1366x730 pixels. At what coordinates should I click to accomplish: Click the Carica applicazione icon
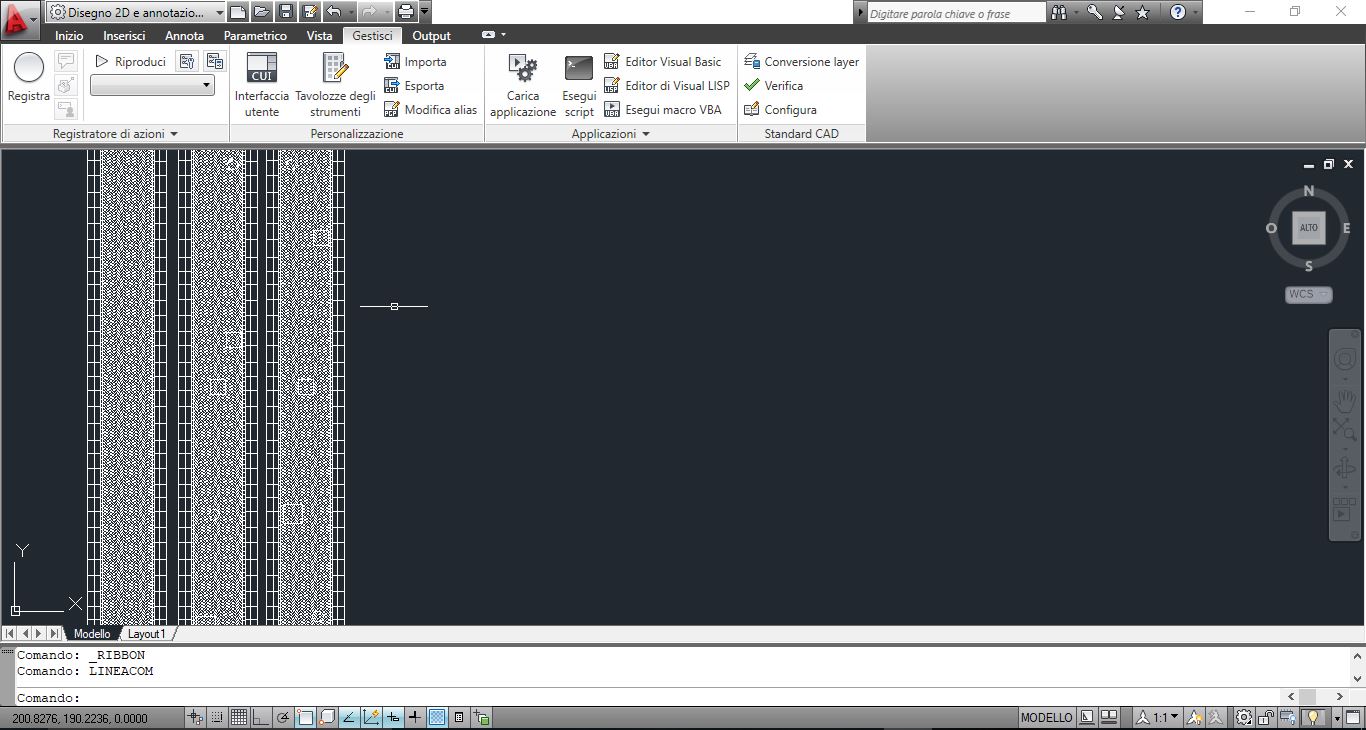coord(523,84)
